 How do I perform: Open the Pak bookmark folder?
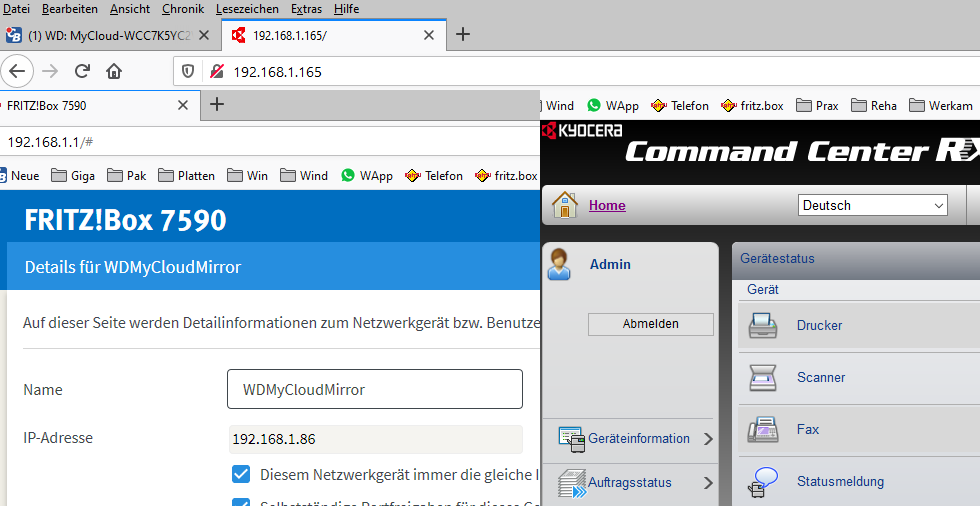pyautogui.click(x=127, y=176)
